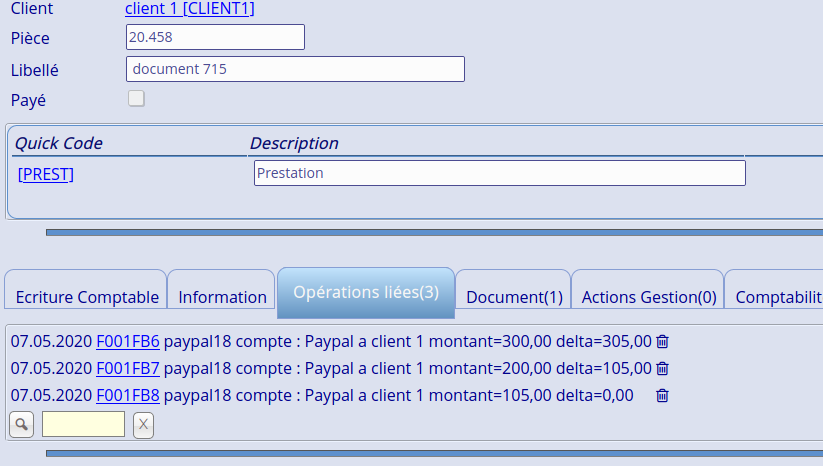Screen dimensions: 823x466
Task: Click the magnifier search icon
Action: pyautogui.click(x=21, y=424)
